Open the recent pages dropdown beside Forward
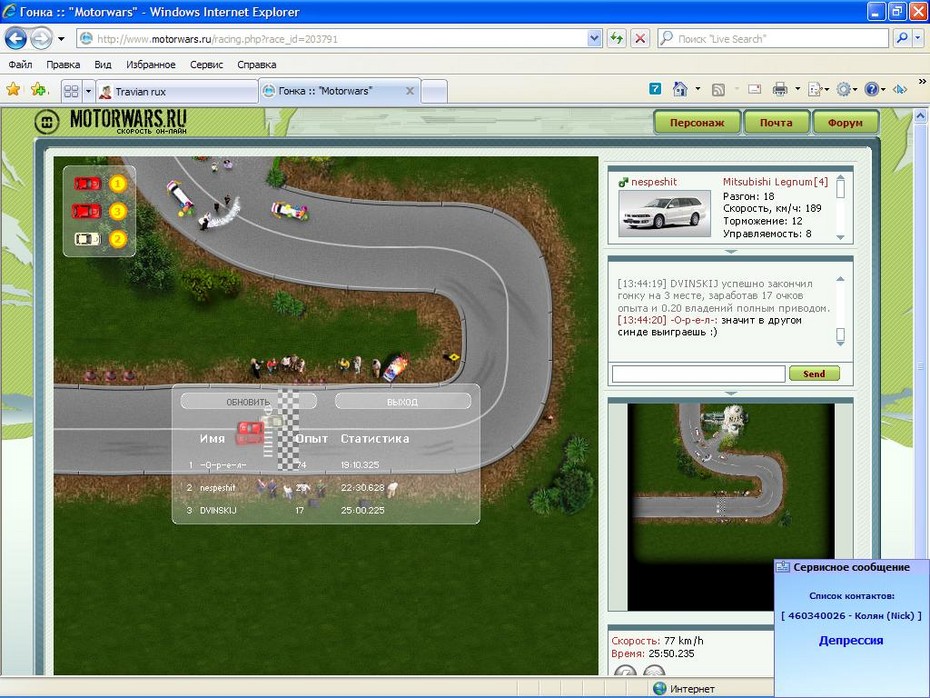930x698 pixels. (x=61, y=39)
